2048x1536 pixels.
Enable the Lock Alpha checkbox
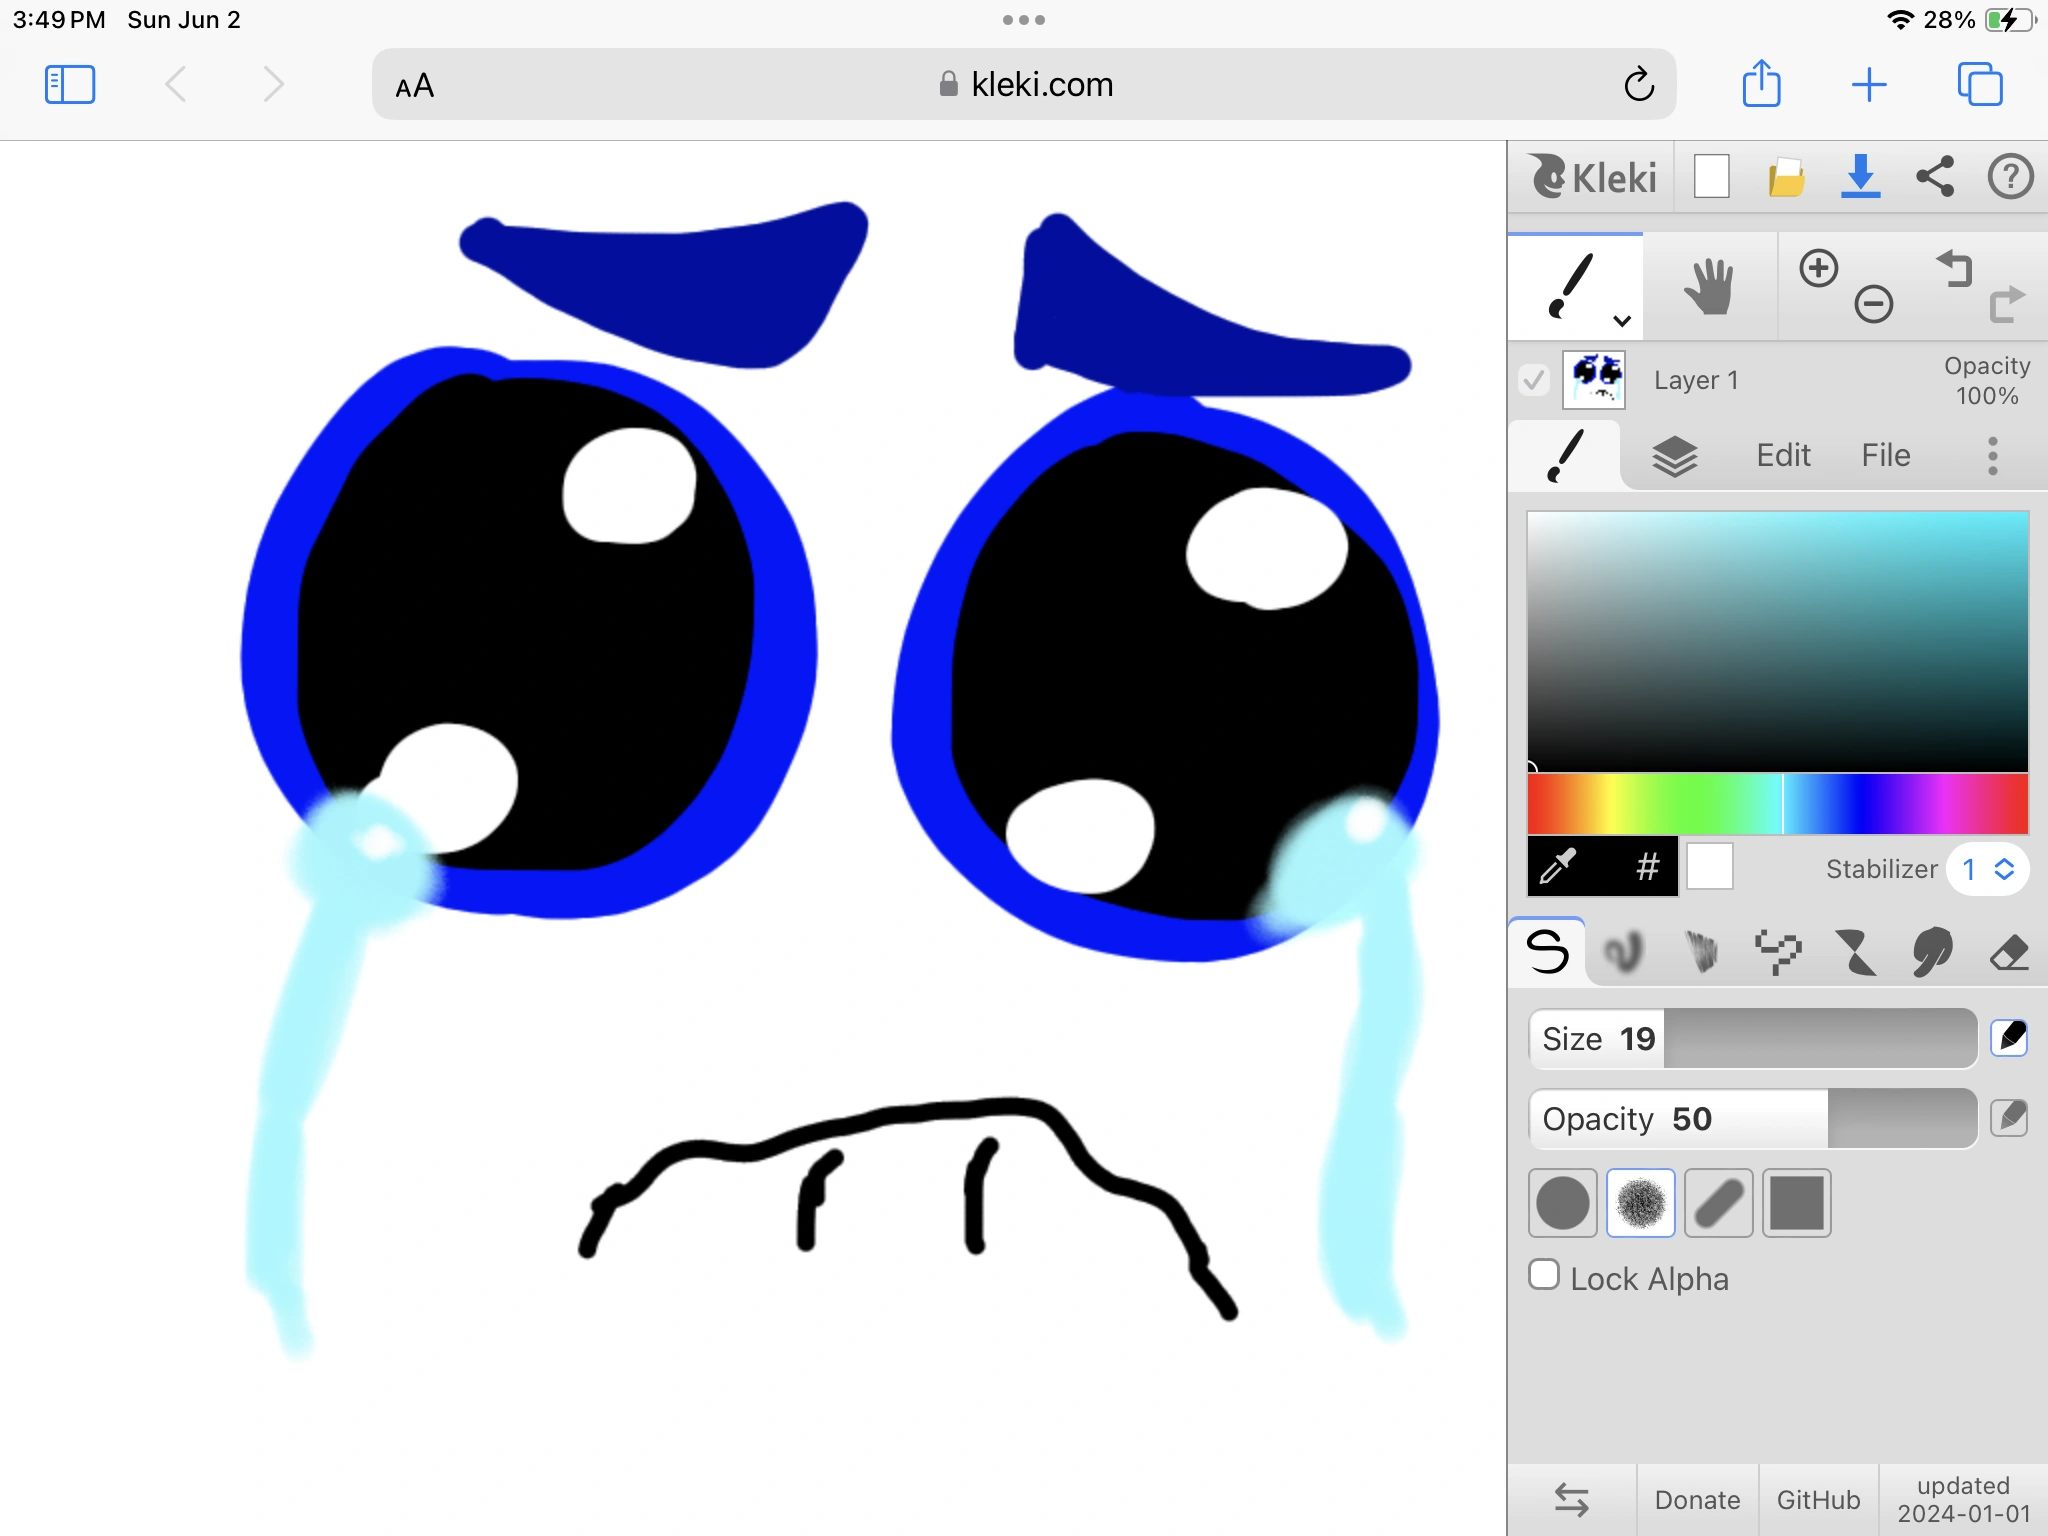(x=1544, y=1275)
